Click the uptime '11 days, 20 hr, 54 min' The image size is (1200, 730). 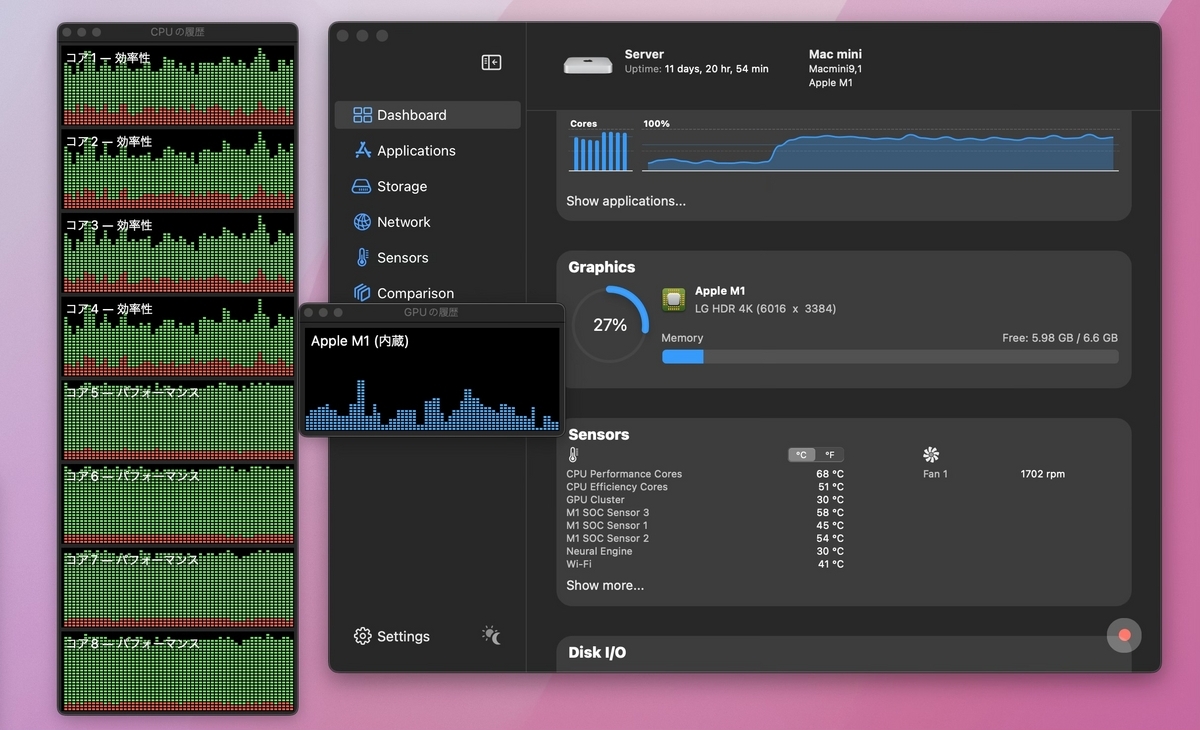click(717, 69)
